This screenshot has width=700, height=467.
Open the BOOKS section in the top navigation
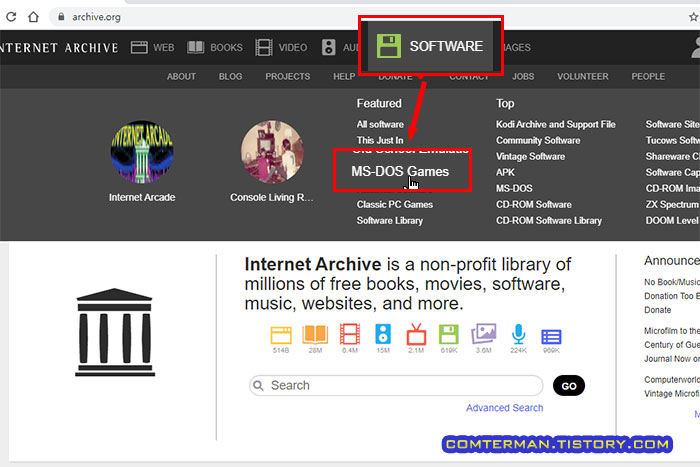click(215, 47)
